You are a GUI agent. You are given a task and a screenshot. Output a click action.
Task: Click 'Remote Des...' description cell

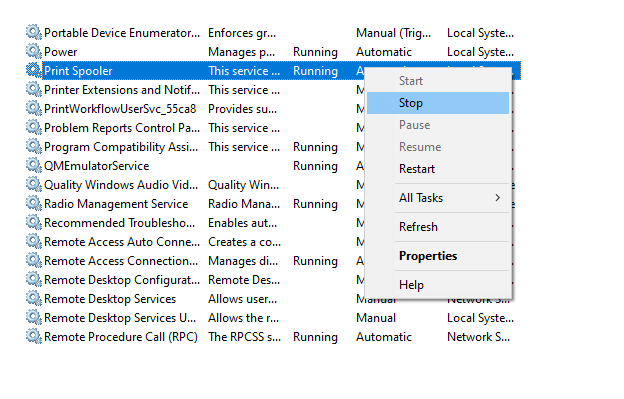244,280
